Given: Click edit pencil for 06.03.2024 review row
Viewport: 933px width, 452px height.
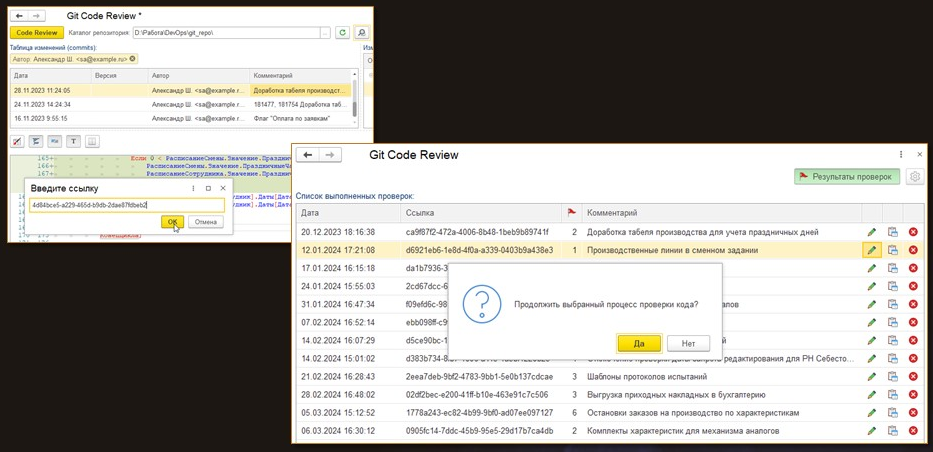Looking at the screenshot, I should [x=872, y=430].
